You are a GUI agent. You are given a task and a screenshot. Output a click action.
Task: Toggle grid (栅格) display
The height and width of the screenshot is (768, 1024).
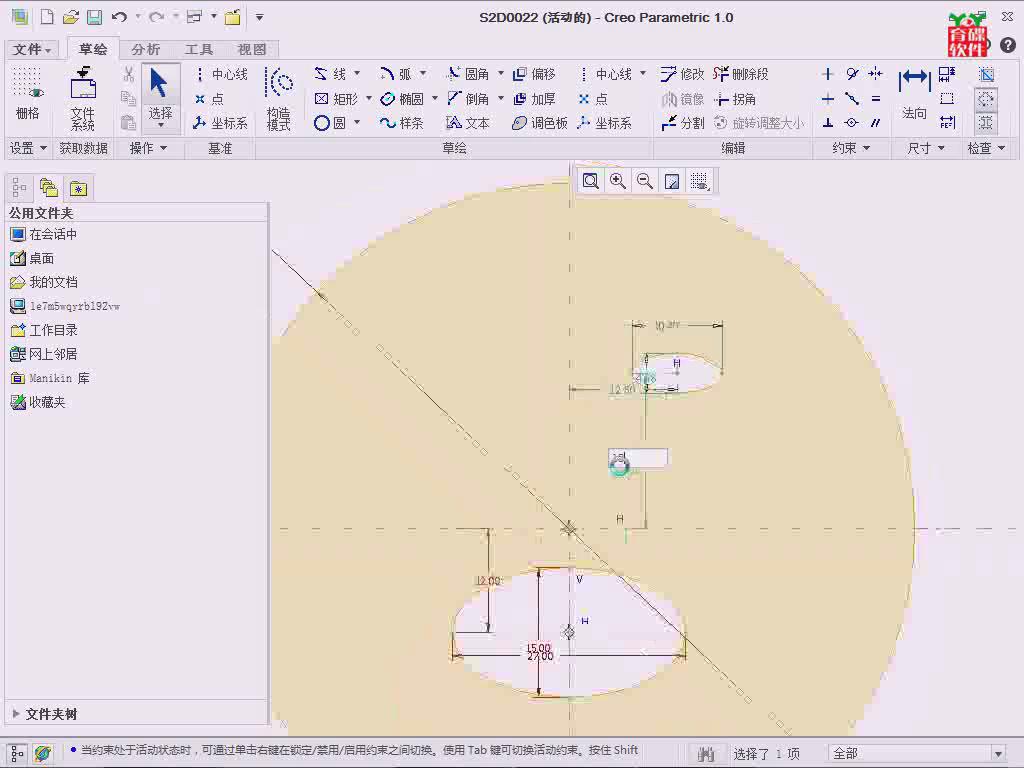coord(27,94)
